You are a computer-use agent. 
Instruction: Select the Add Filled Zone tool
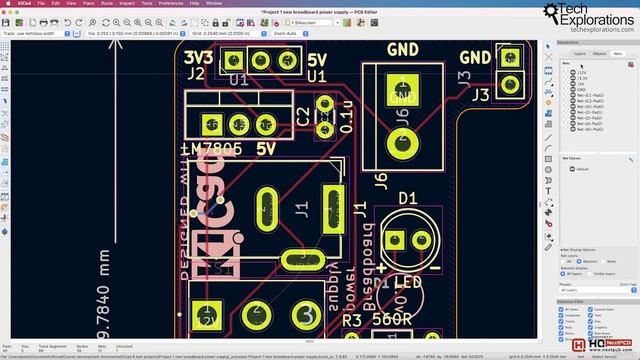coord(548,113)
